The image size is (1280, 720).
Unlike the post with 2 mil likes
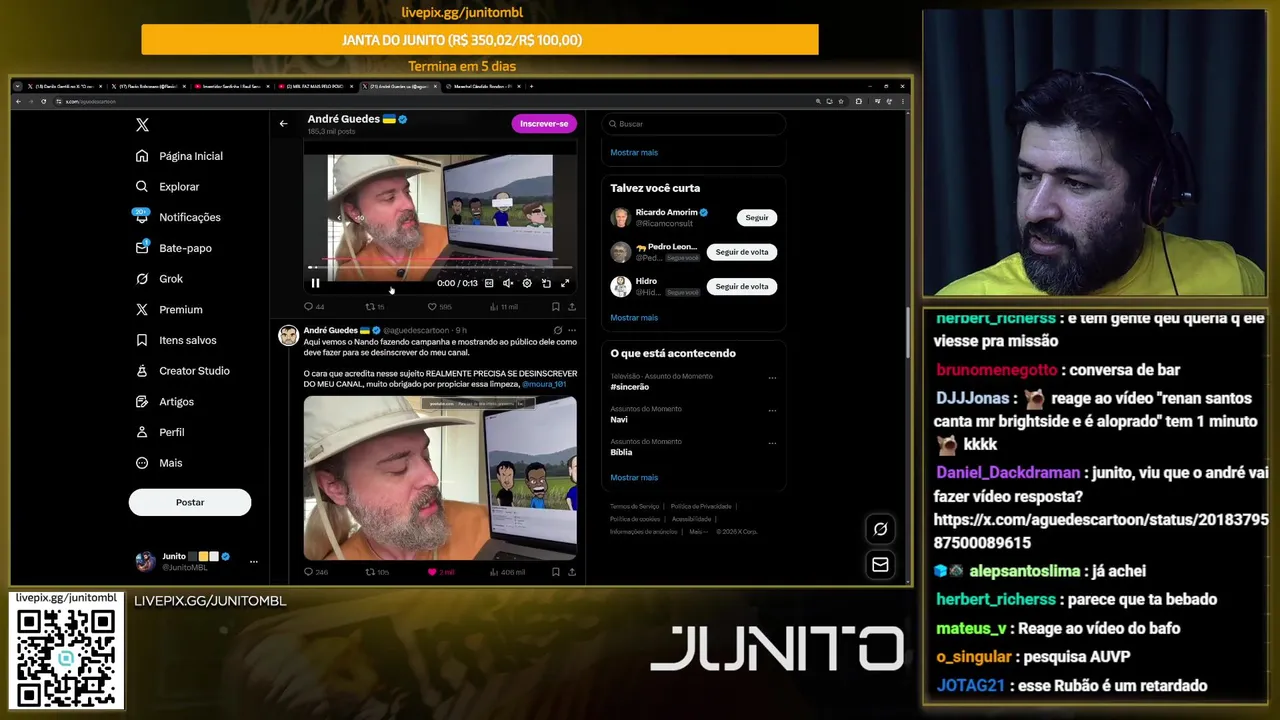441,572
